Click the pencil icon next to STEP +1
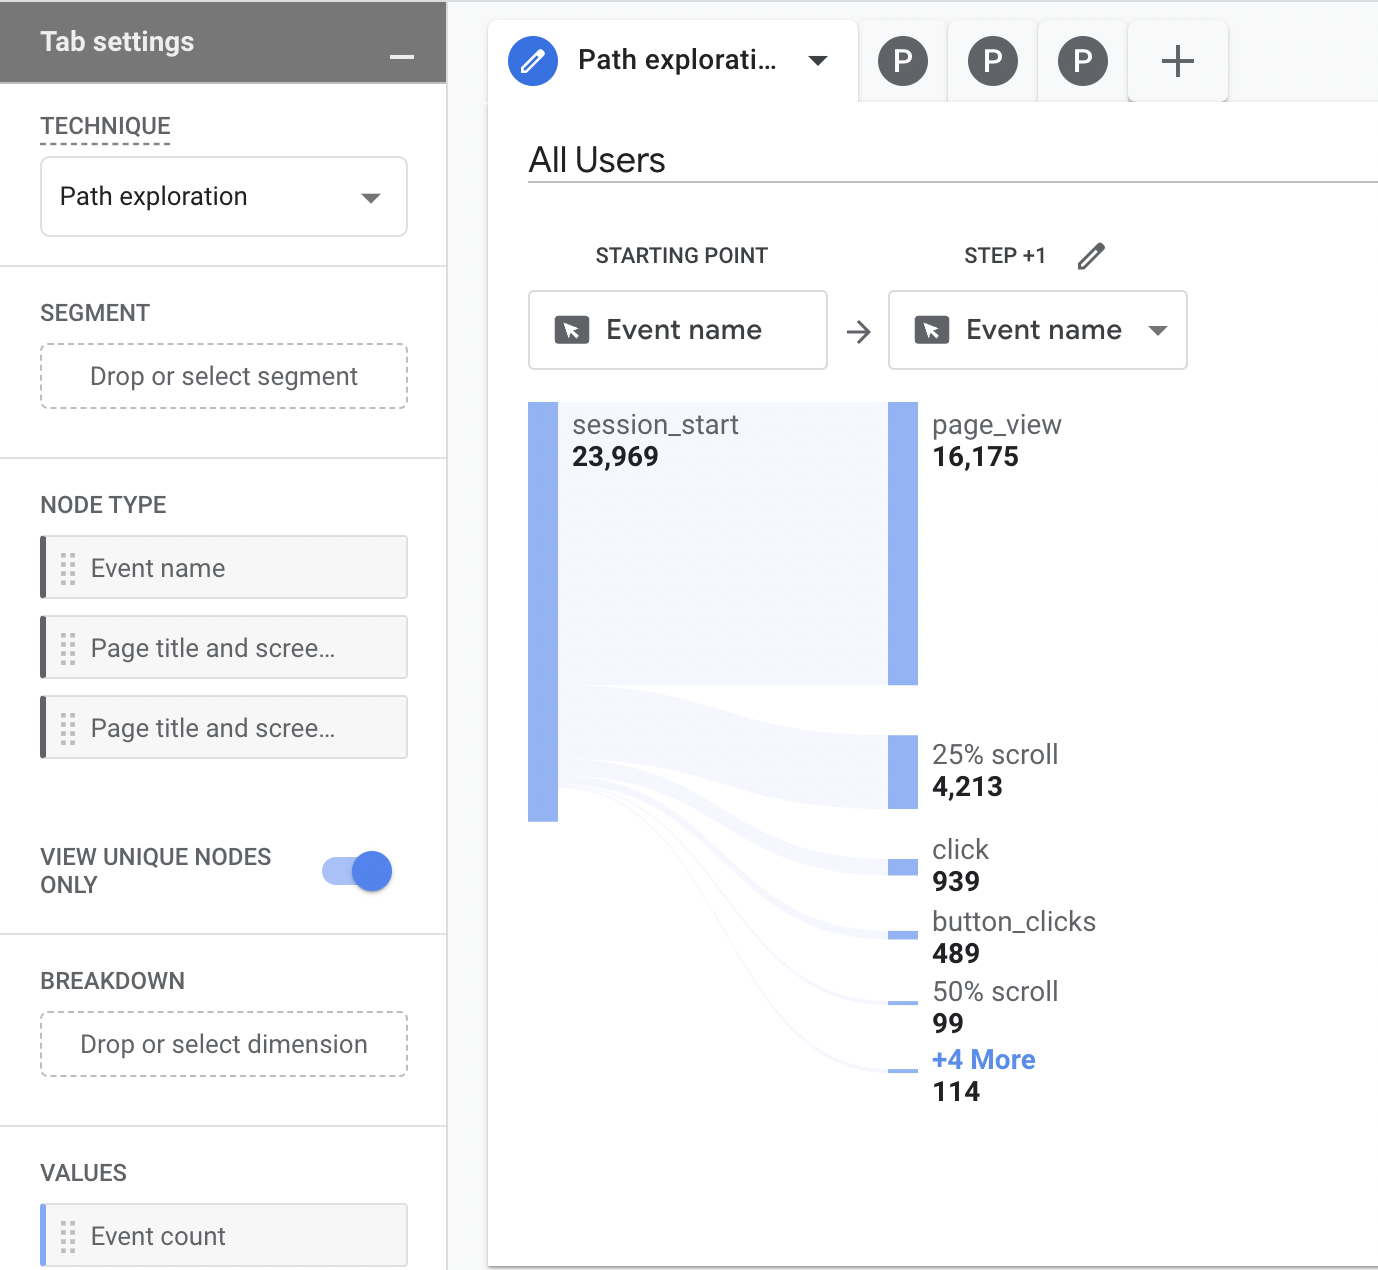This screenshot has height=1270, width=1378. click(1090, 256)
